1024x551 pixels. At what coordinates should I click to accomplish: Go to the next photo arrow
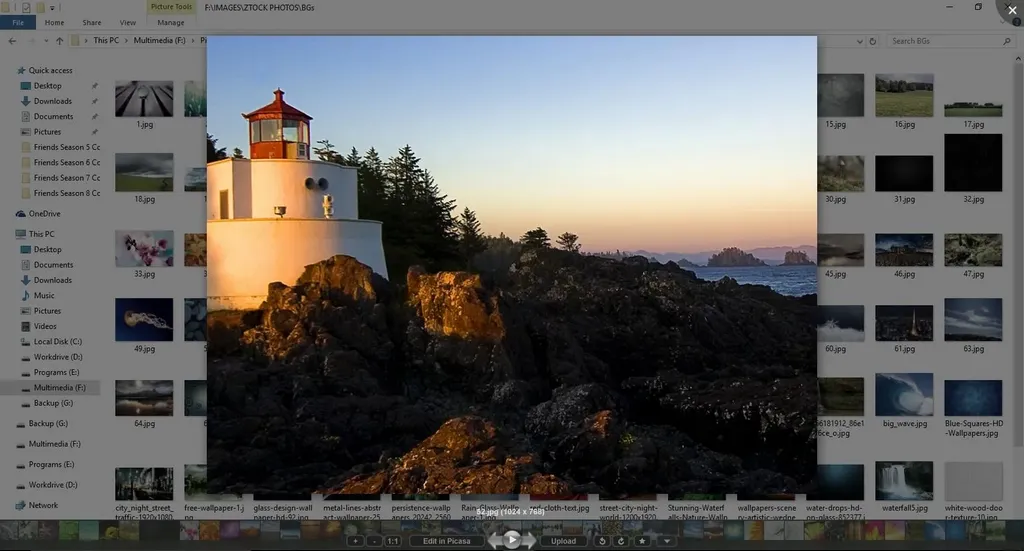coord(529,540)
